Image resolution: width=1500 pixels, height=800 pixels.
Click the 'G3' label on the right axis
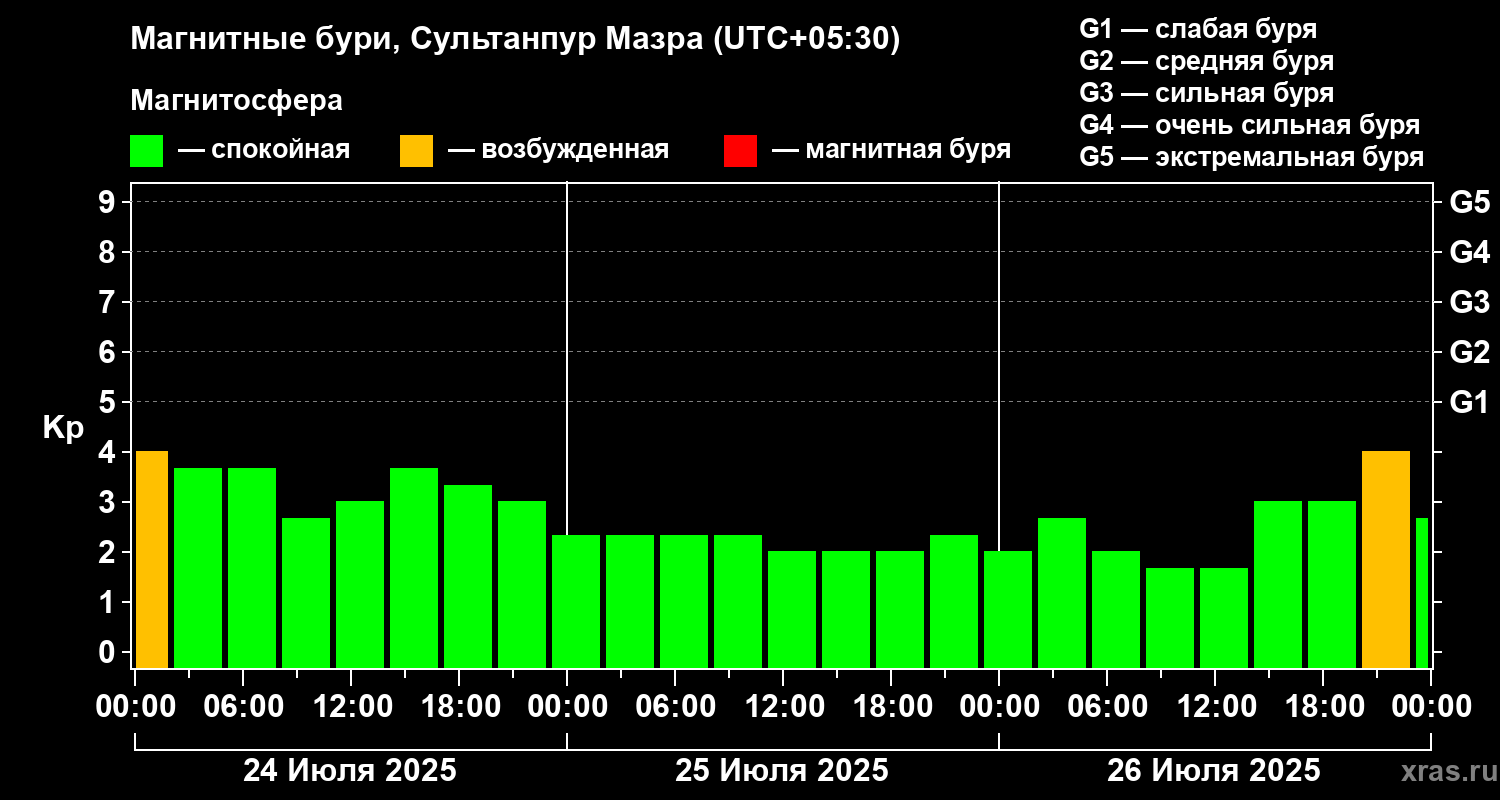1469,303
